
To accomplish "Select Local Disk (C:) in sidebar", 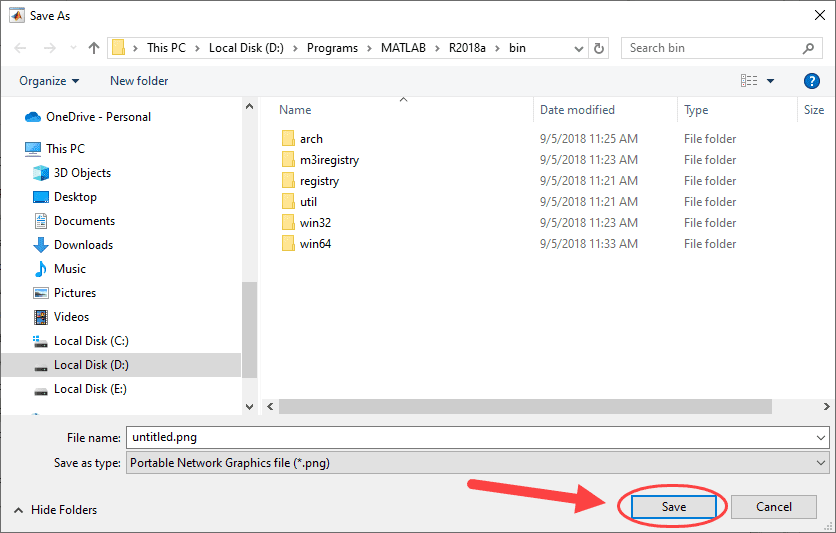I will pos(91,341).
